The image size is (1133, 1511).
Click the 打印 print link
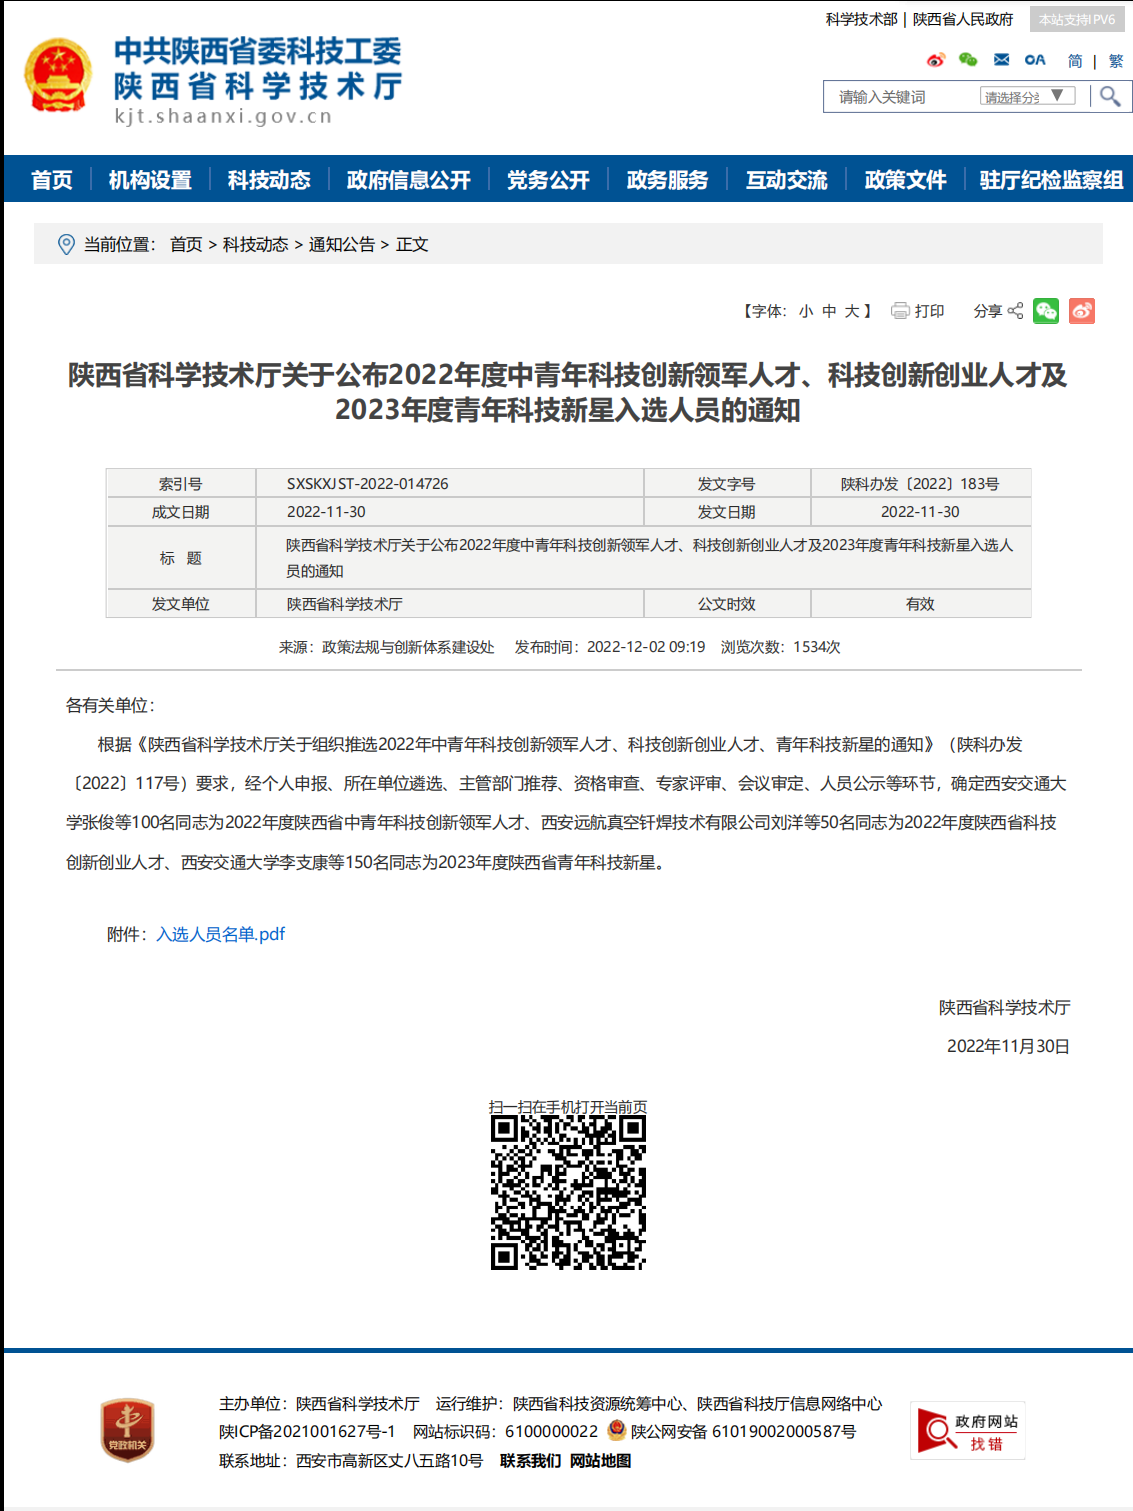coord(930,311)
